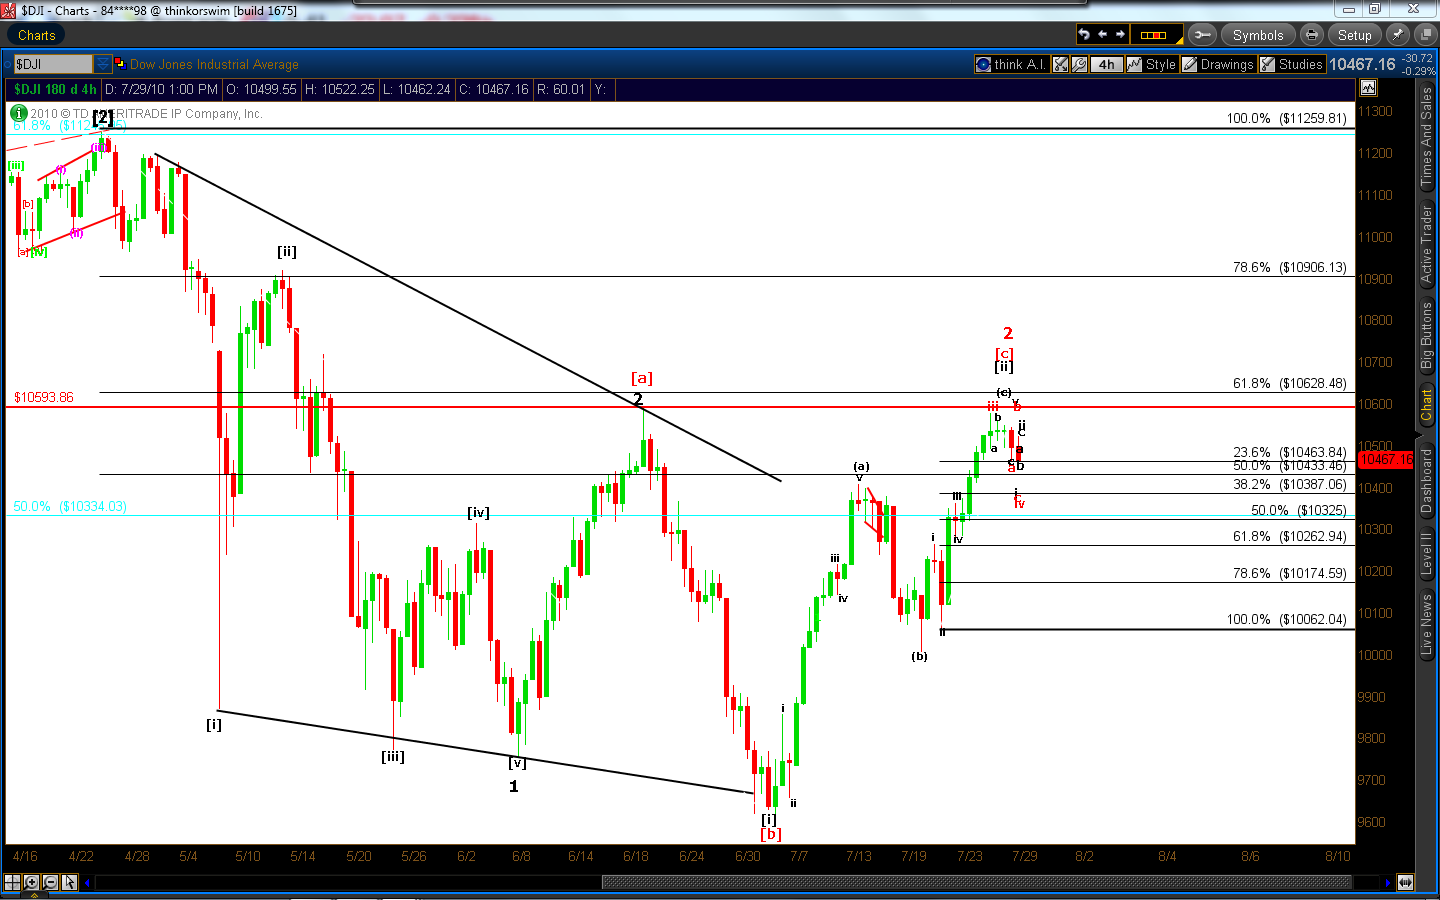Viewport: 1440px width, 900px height.
Task: Zoom out using the minus magnifier icon
Action: pos(50,882)
